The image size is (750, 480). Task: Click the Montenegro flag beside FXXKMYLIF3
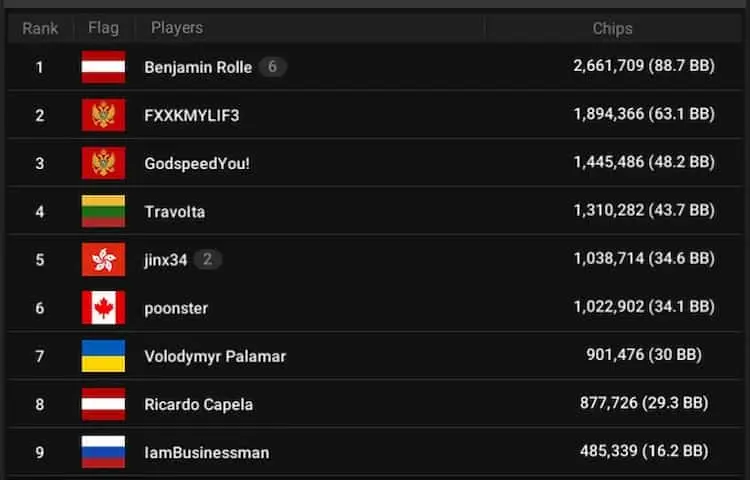[103, 115]
